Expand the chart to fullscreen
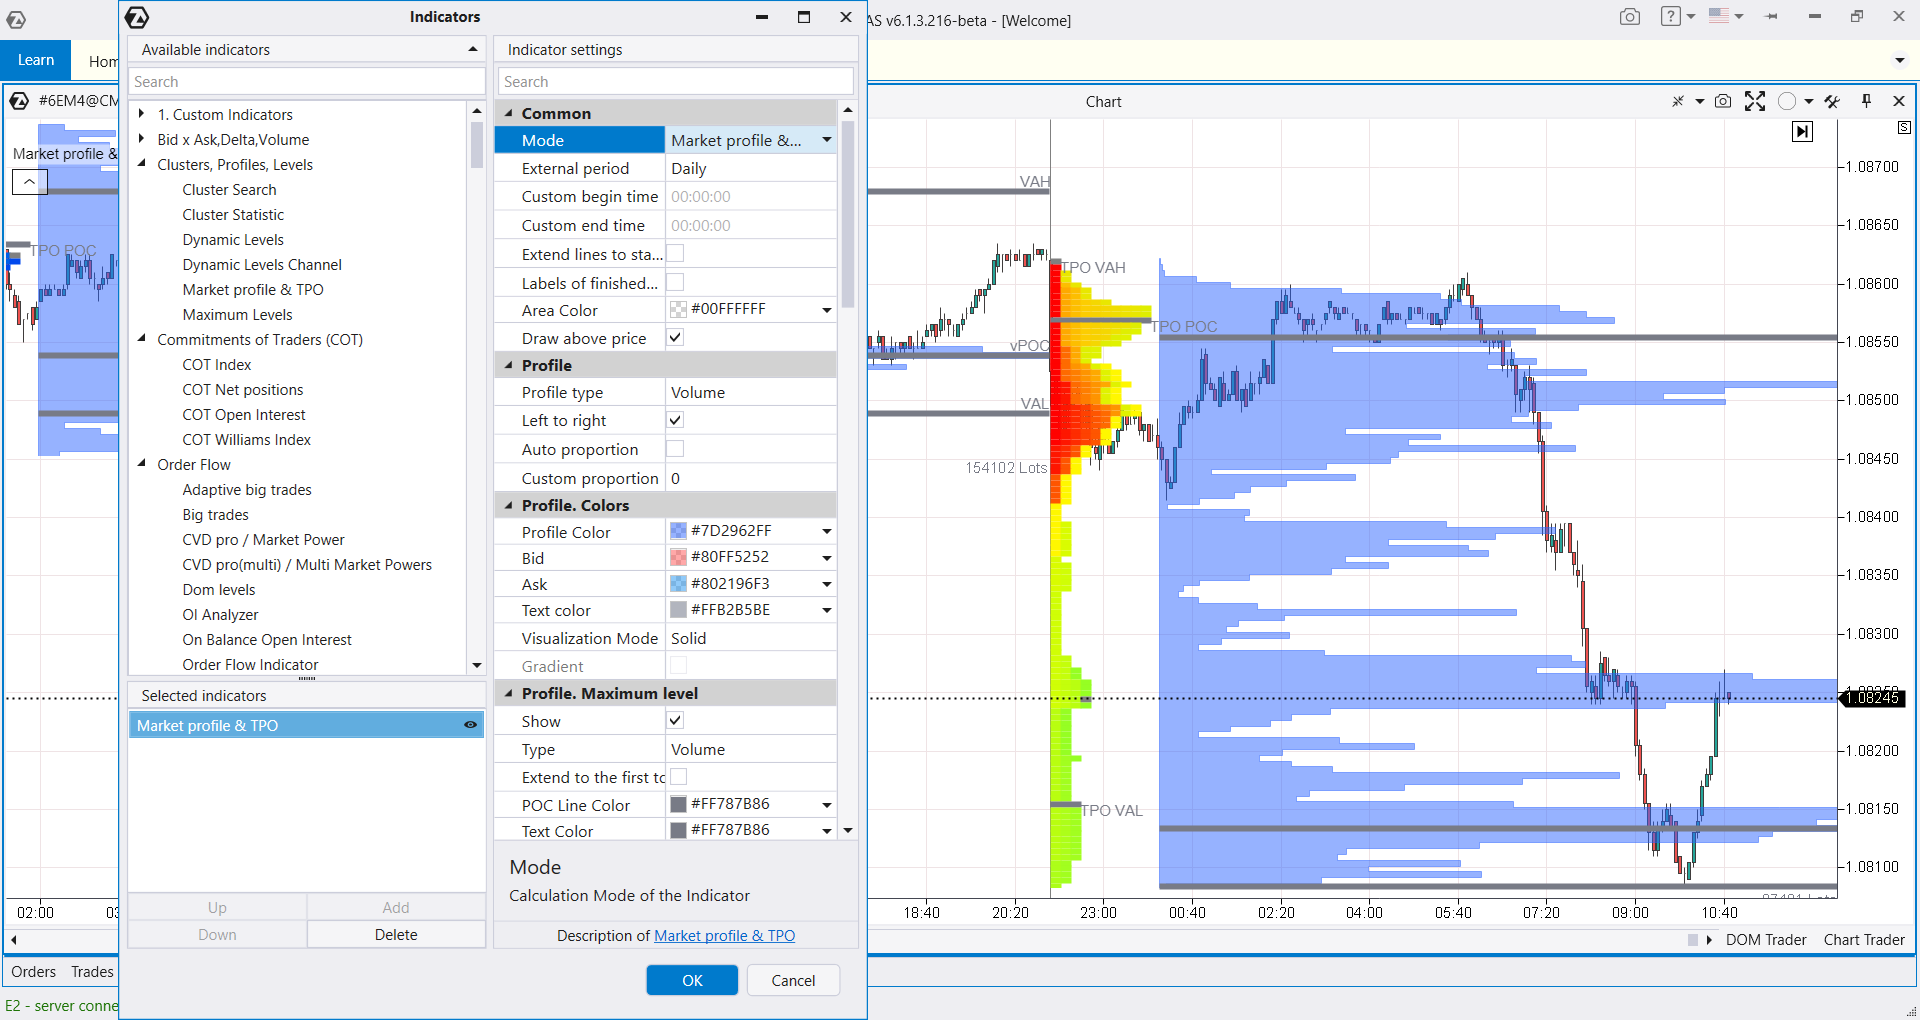Image resolution: width=1920 pixels, height=1020 pixels. (1755, 101)
